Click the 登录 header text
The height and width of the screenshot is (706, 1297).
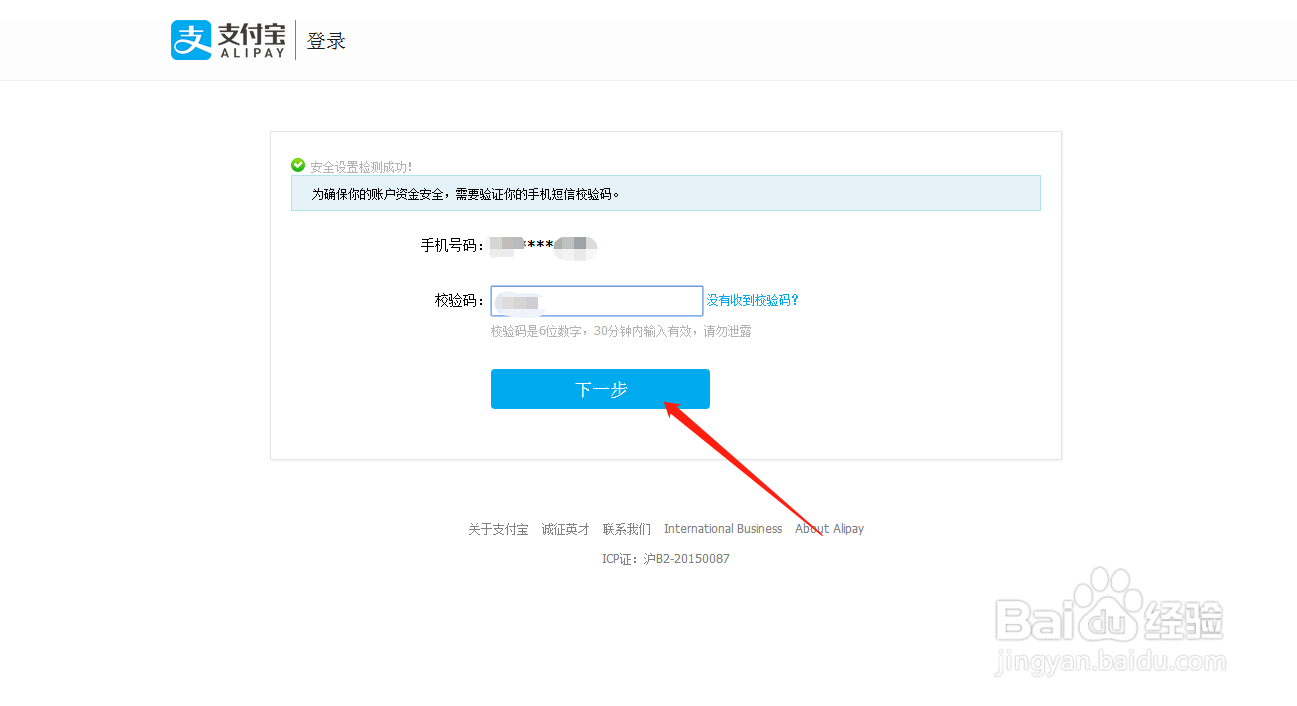(326, 41)
